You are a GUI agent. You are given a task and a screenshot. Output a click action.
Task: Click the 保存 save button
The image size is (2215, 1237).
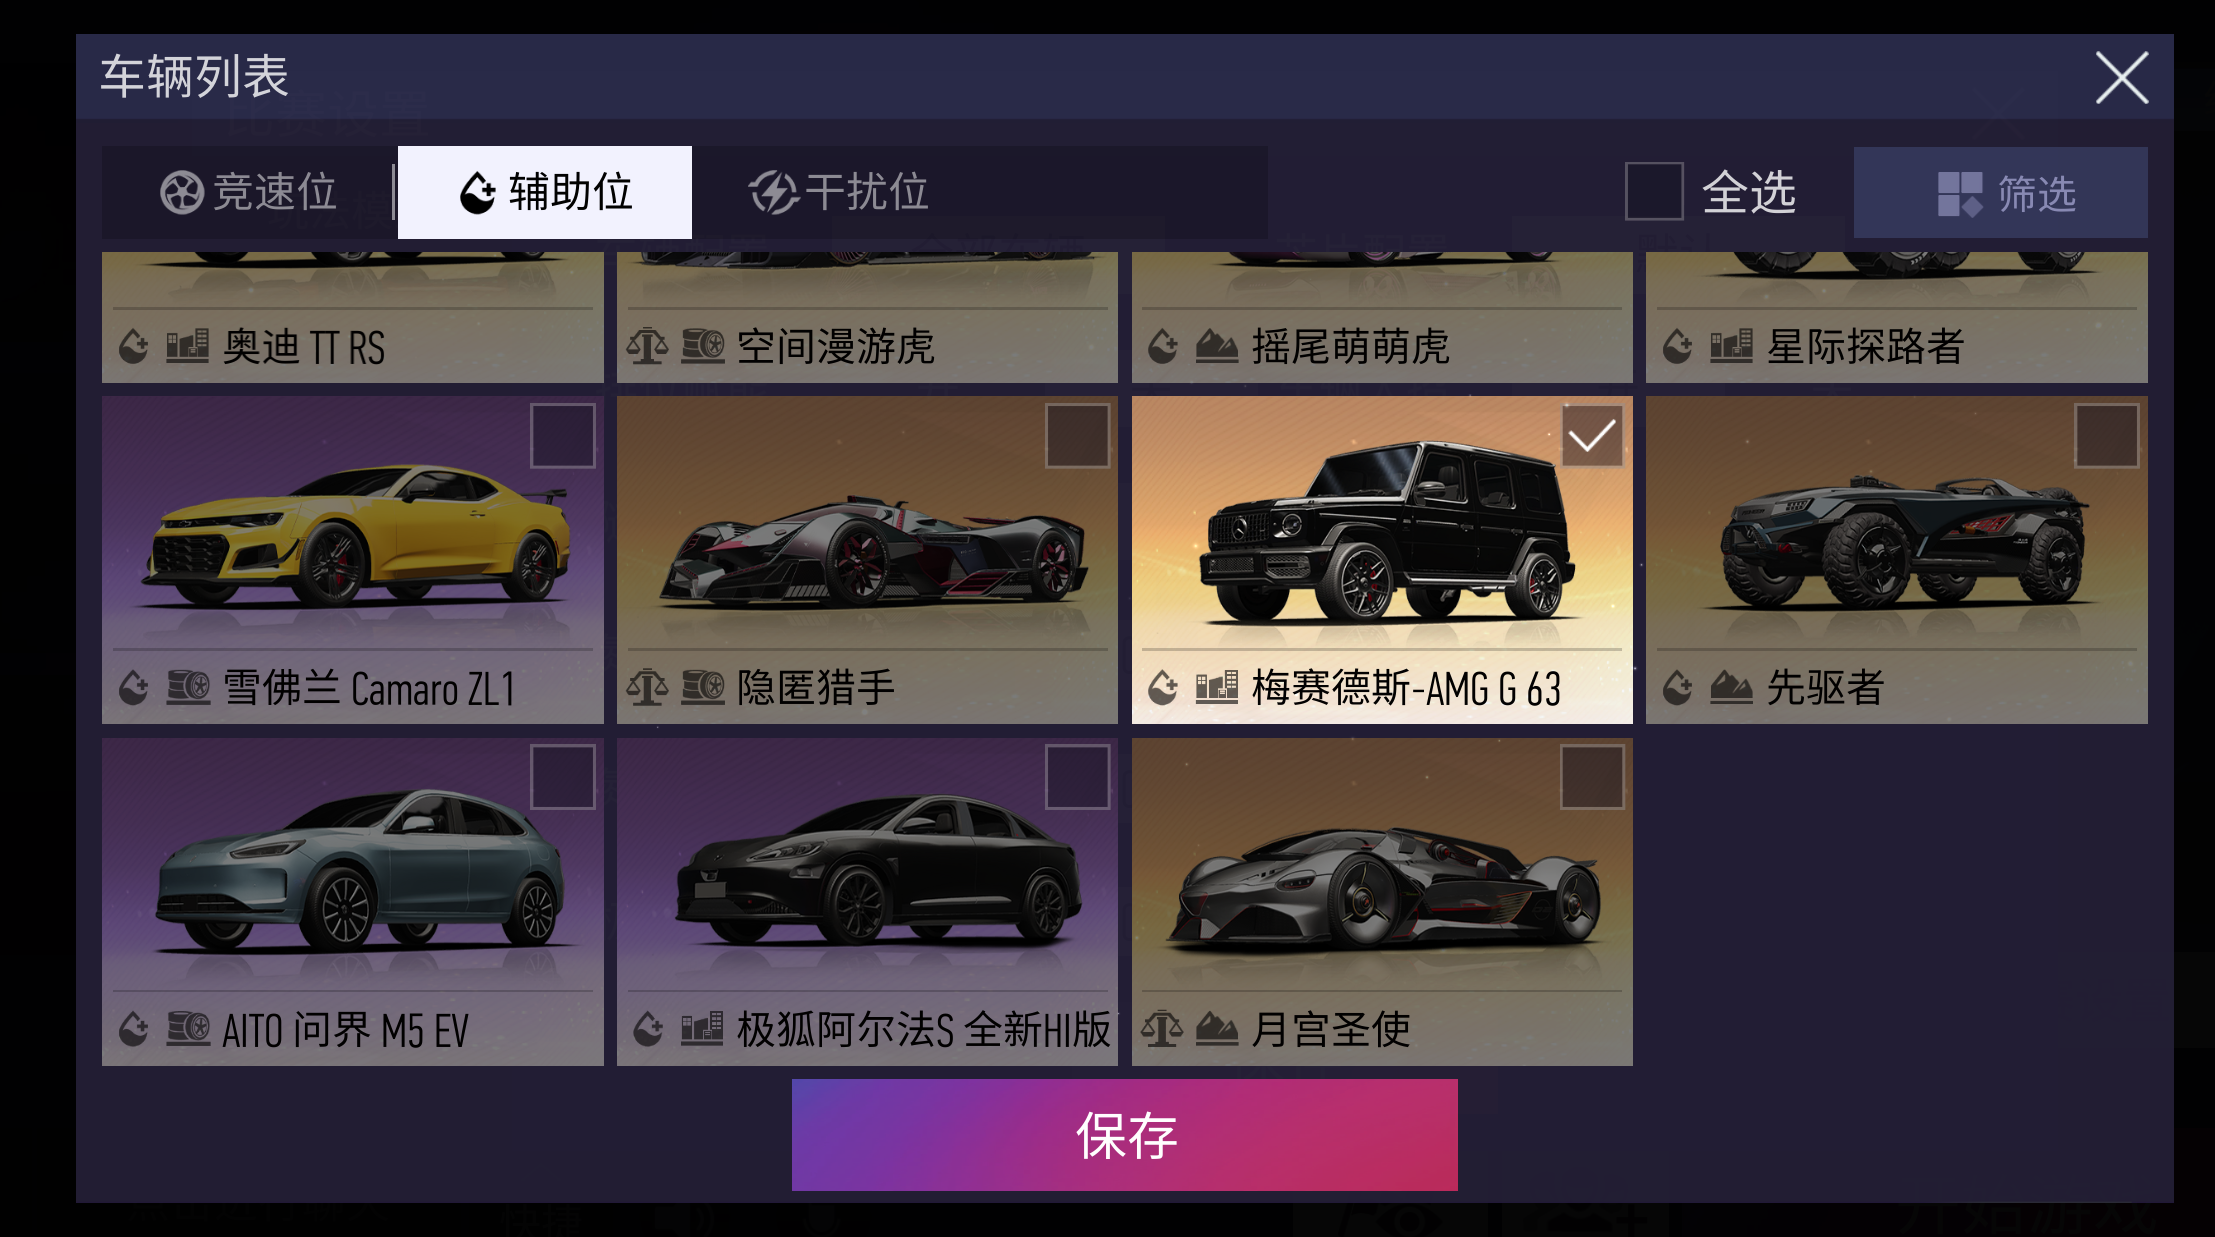[x=1124, y=1135]
